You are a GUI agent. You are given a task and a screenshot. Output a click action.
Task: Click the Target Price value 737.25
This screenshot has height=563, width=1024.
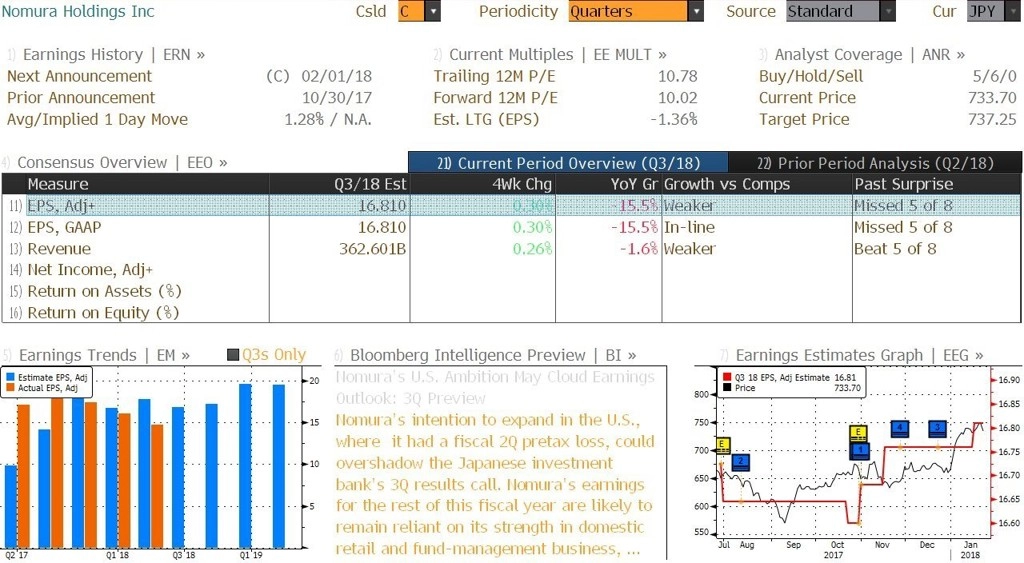coord(992,120)
